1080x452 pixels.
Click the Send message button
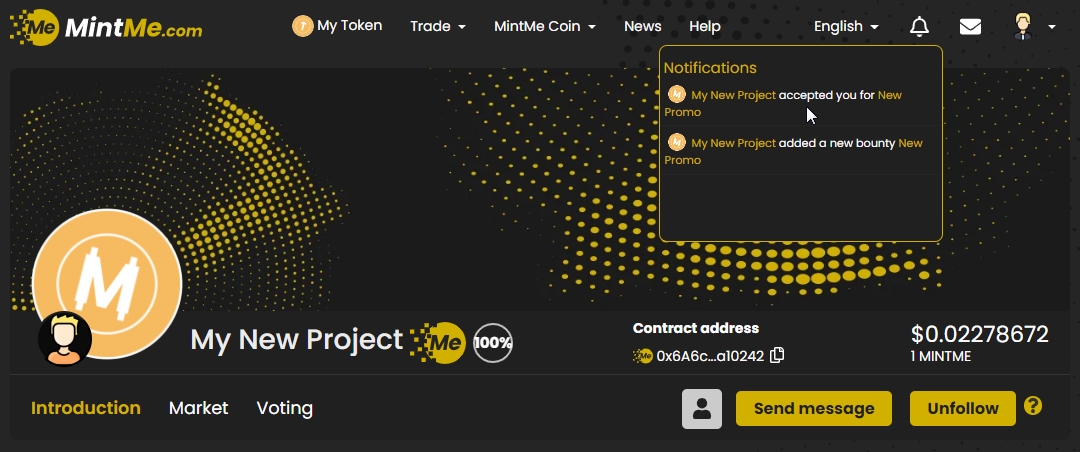click(x=813, y=408)
